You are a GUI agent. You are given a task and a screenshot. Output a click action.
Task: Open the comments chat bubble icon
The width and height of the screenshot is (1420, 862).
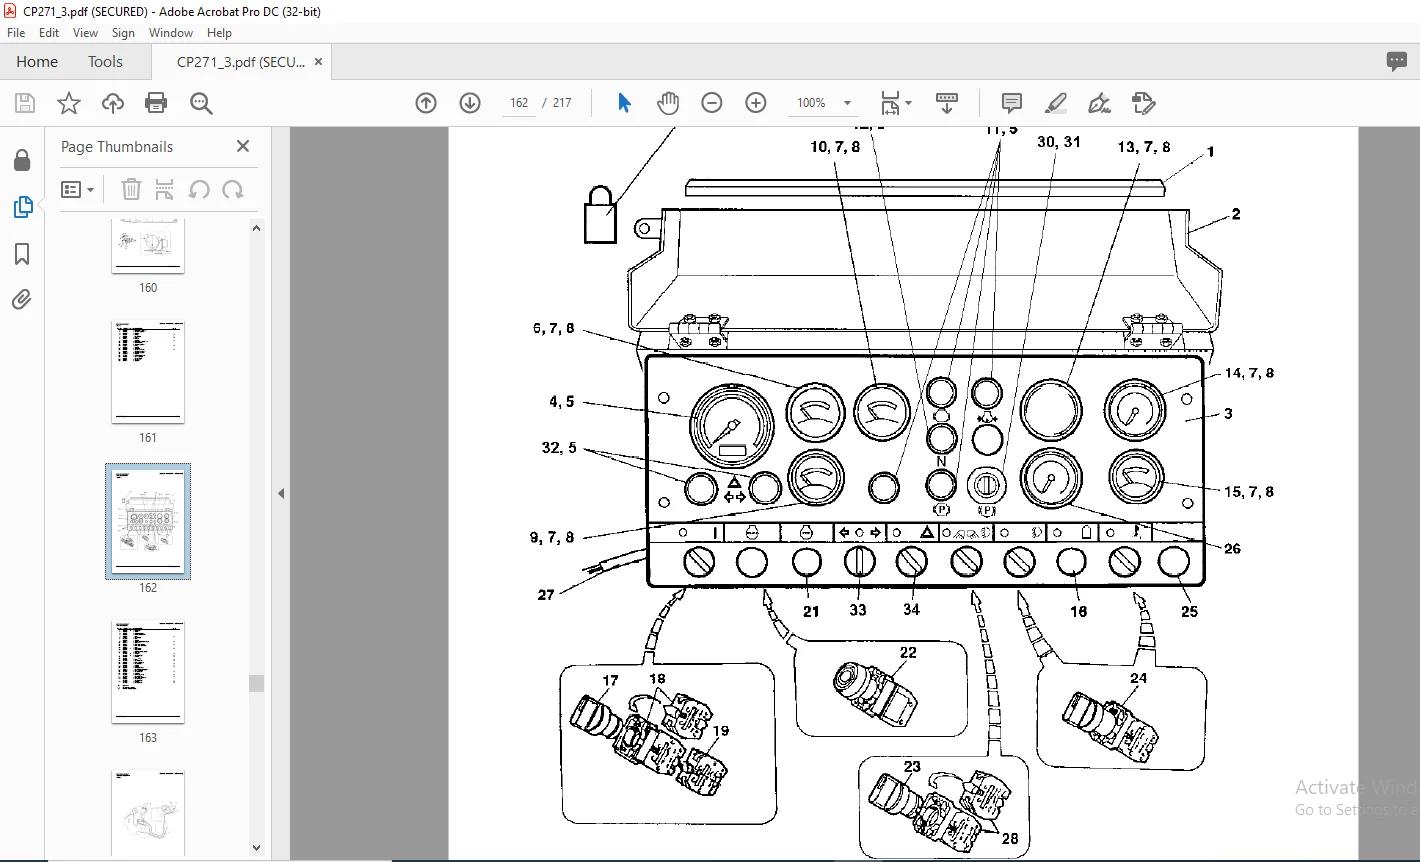(1397, 62)
